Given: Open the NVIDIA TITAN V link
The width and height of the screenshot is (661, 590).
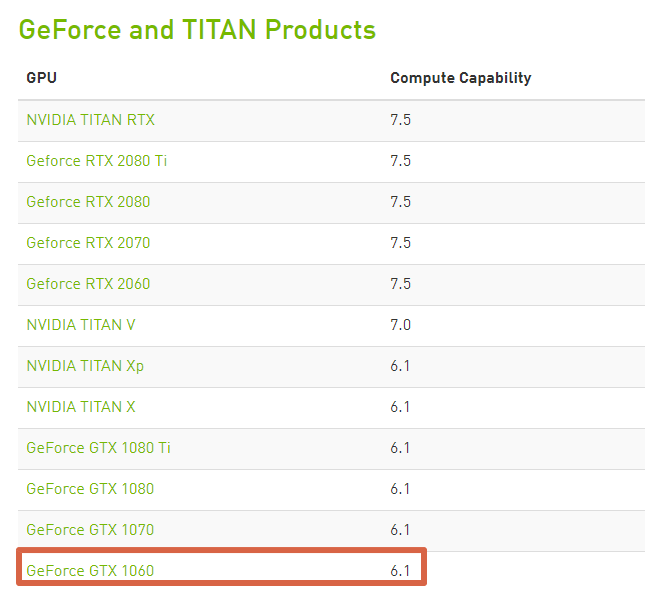Looking at the screenshot, I should pyautogui.click(x=81, y=325).
